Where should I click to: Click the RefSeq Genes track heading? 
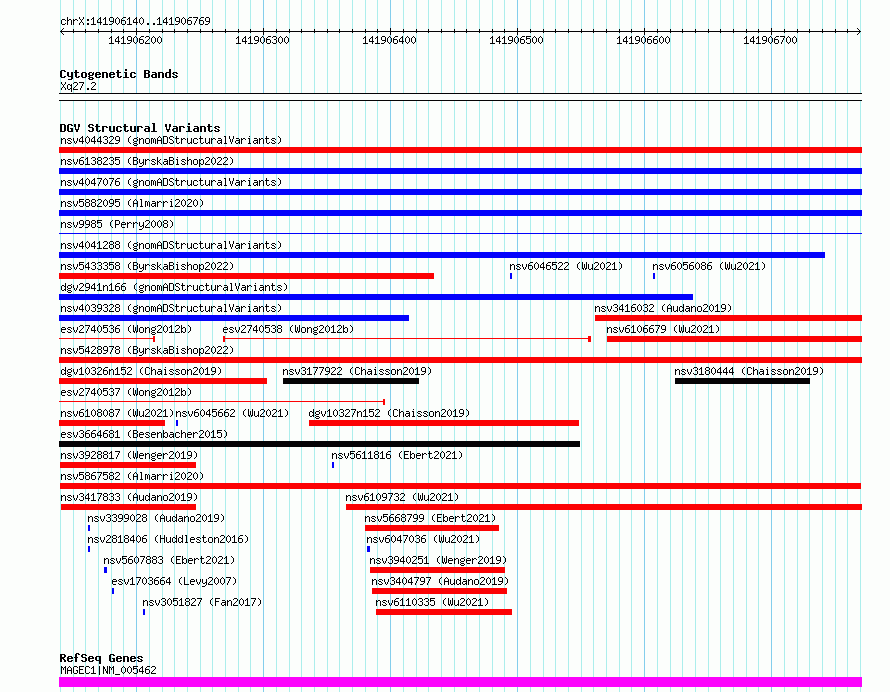pyautogui.click(x=101, y=658)
